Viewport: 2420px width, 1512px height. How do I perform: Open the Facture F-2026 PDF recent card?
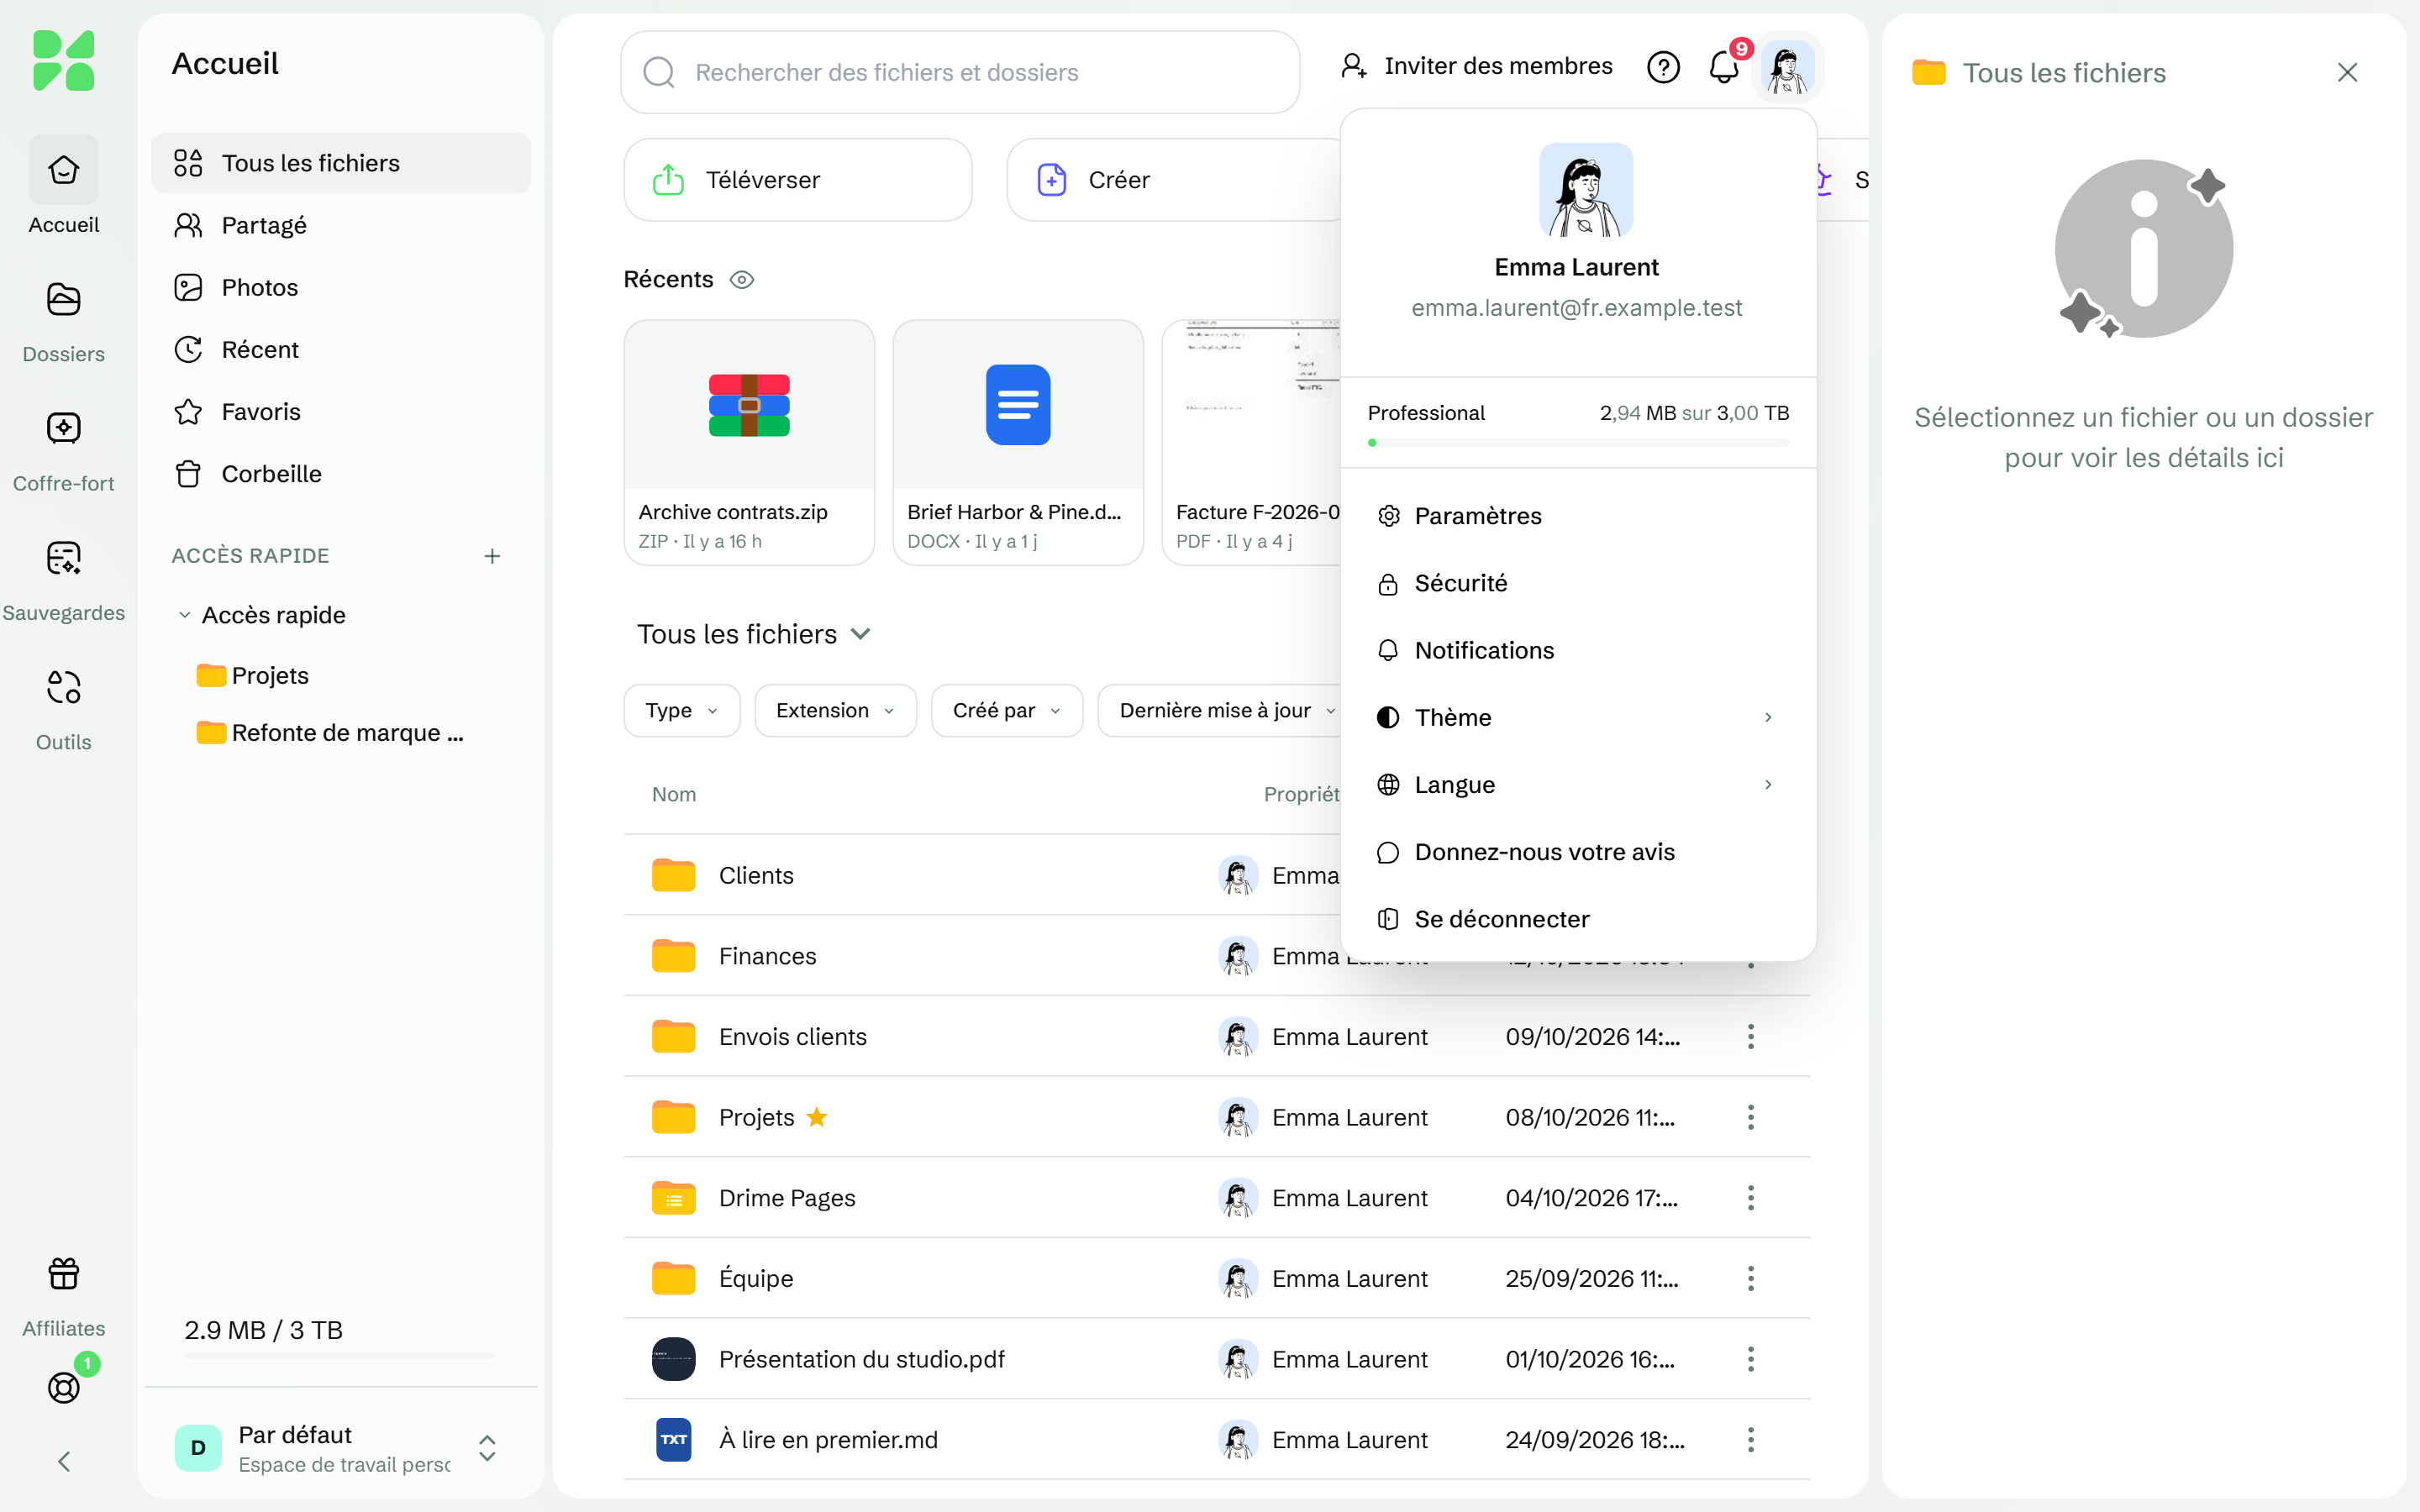click(x=1251, y=442)
